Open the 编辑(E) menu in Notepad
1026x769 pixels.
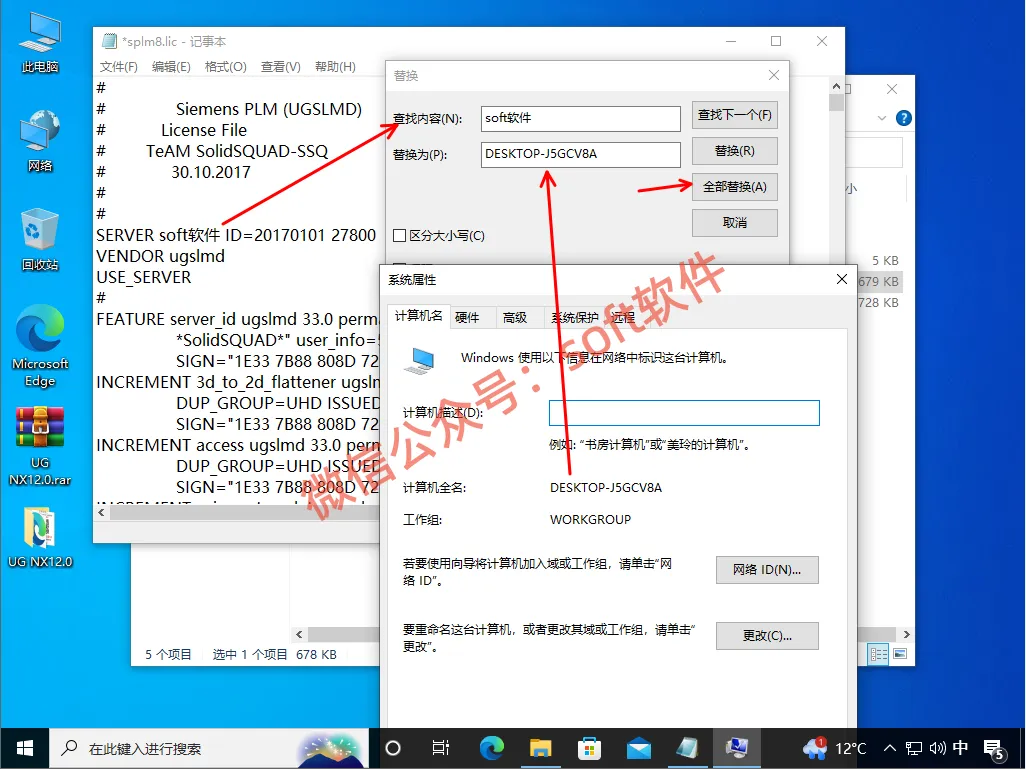tap(171, 67)
